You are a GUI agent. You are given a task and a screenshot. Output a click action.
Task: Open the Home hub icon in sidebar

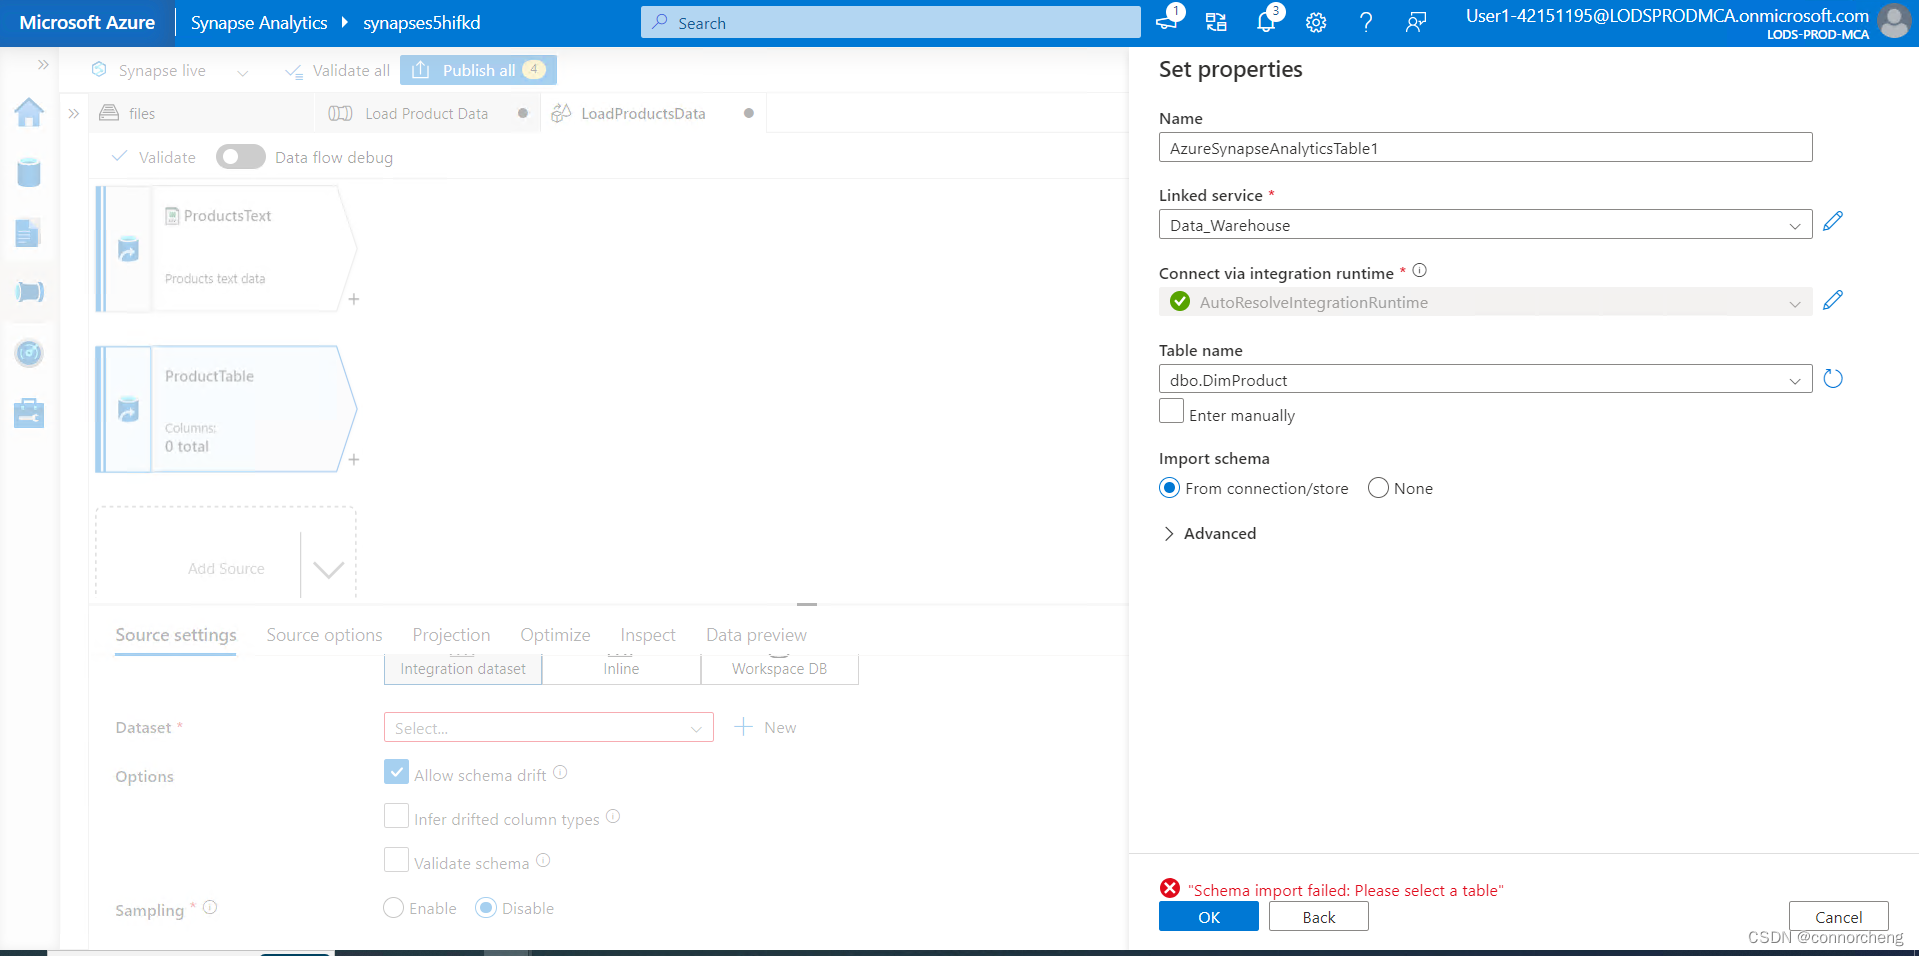pyautogui.click(x=29, y=112)
